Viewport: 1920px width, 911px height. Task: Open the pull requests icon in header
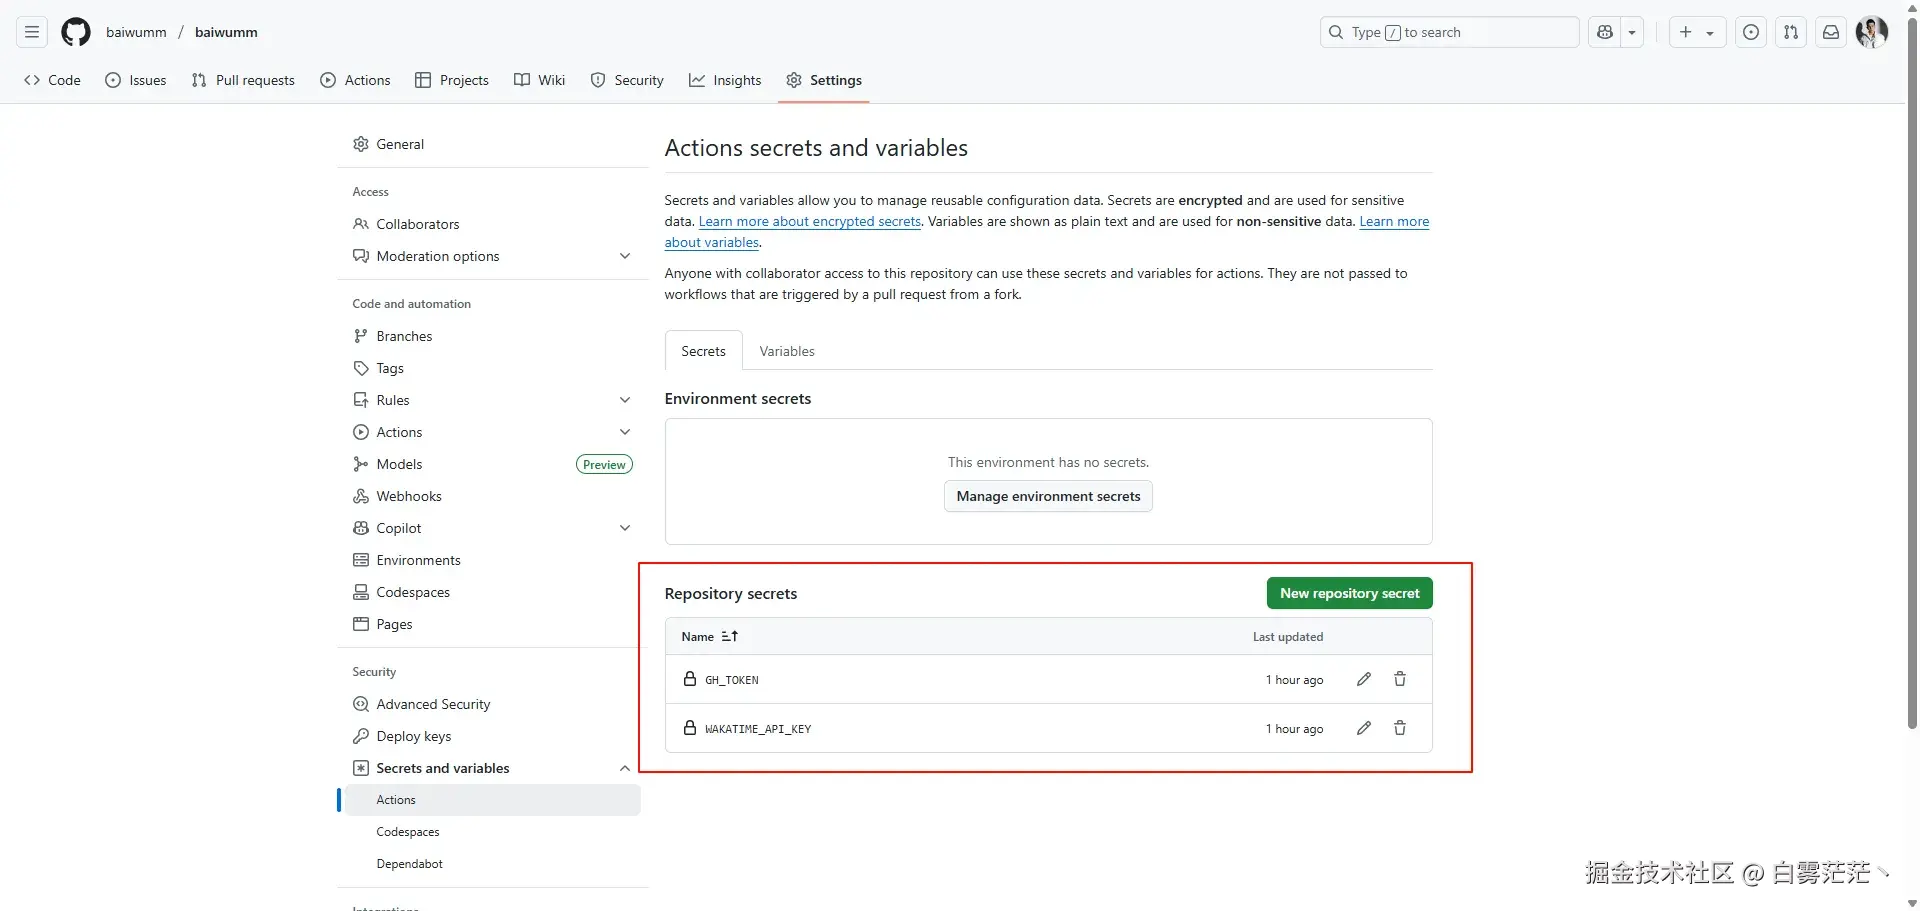[1791, 32]
